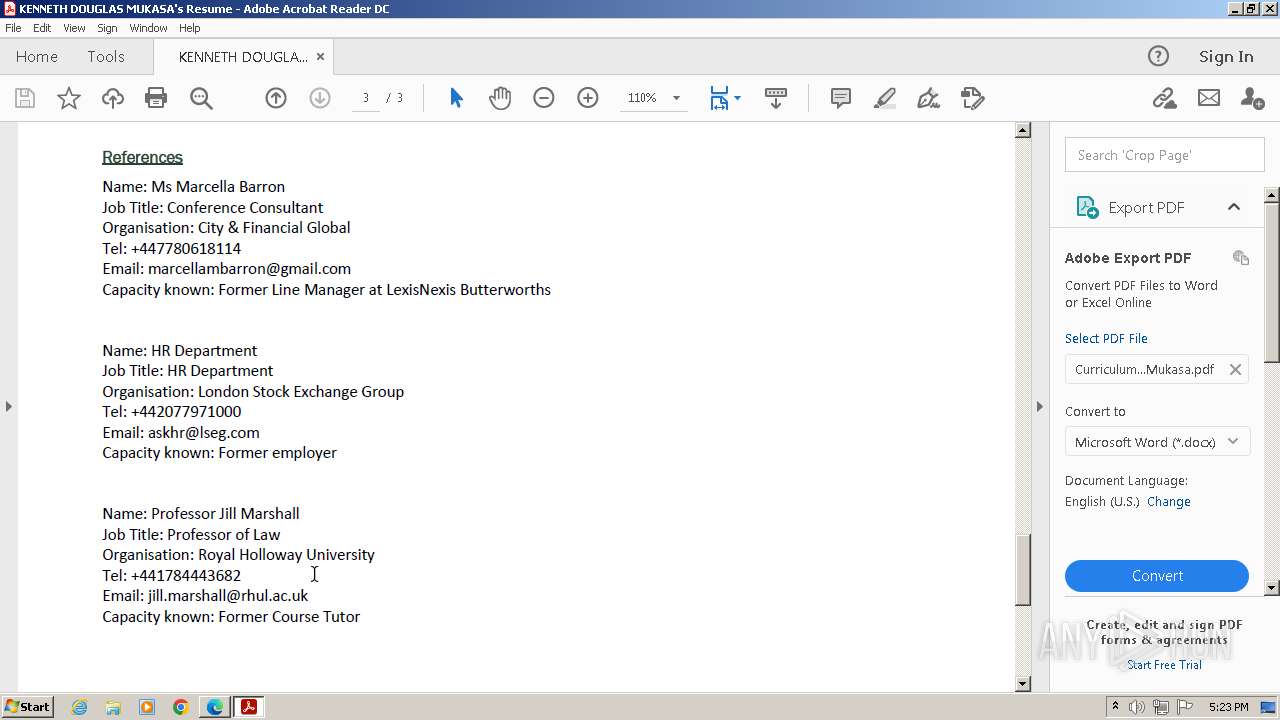
Task: Click the document vertical scrollbar thumb
Action: [1022, 570]
